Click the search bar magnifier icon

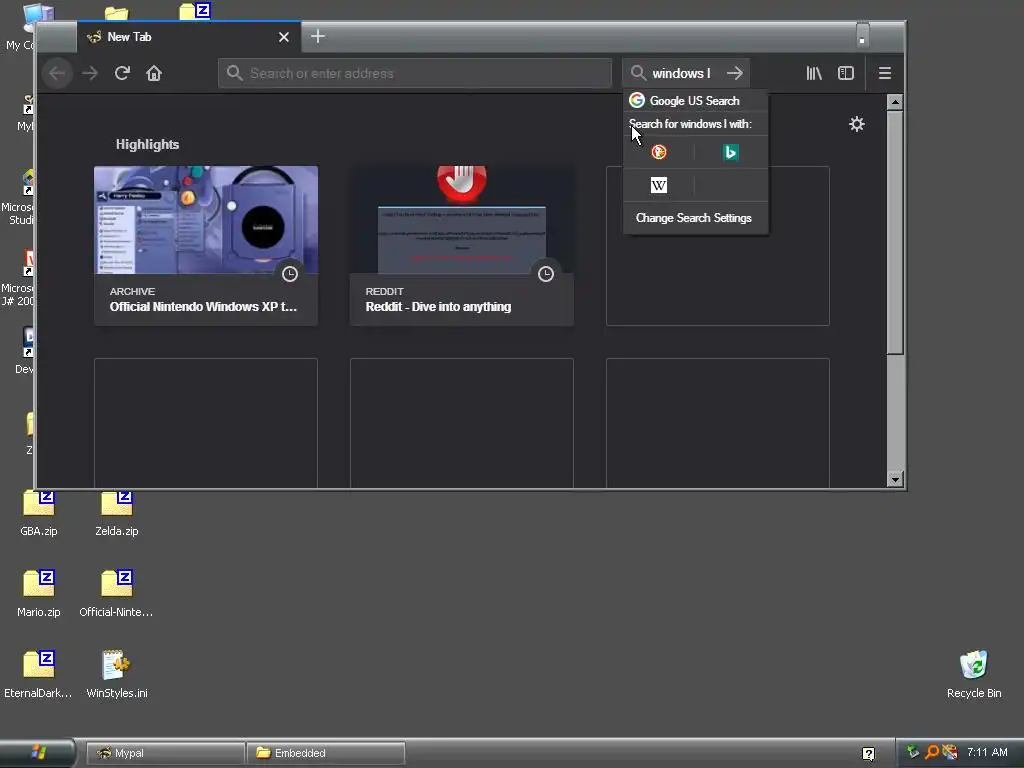[638, 73]
